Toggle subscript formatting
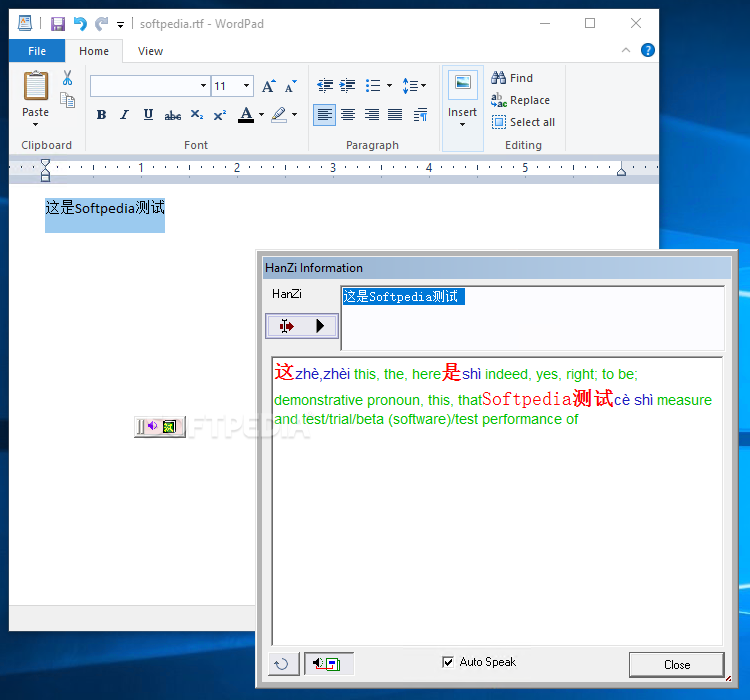 point(197,115)
